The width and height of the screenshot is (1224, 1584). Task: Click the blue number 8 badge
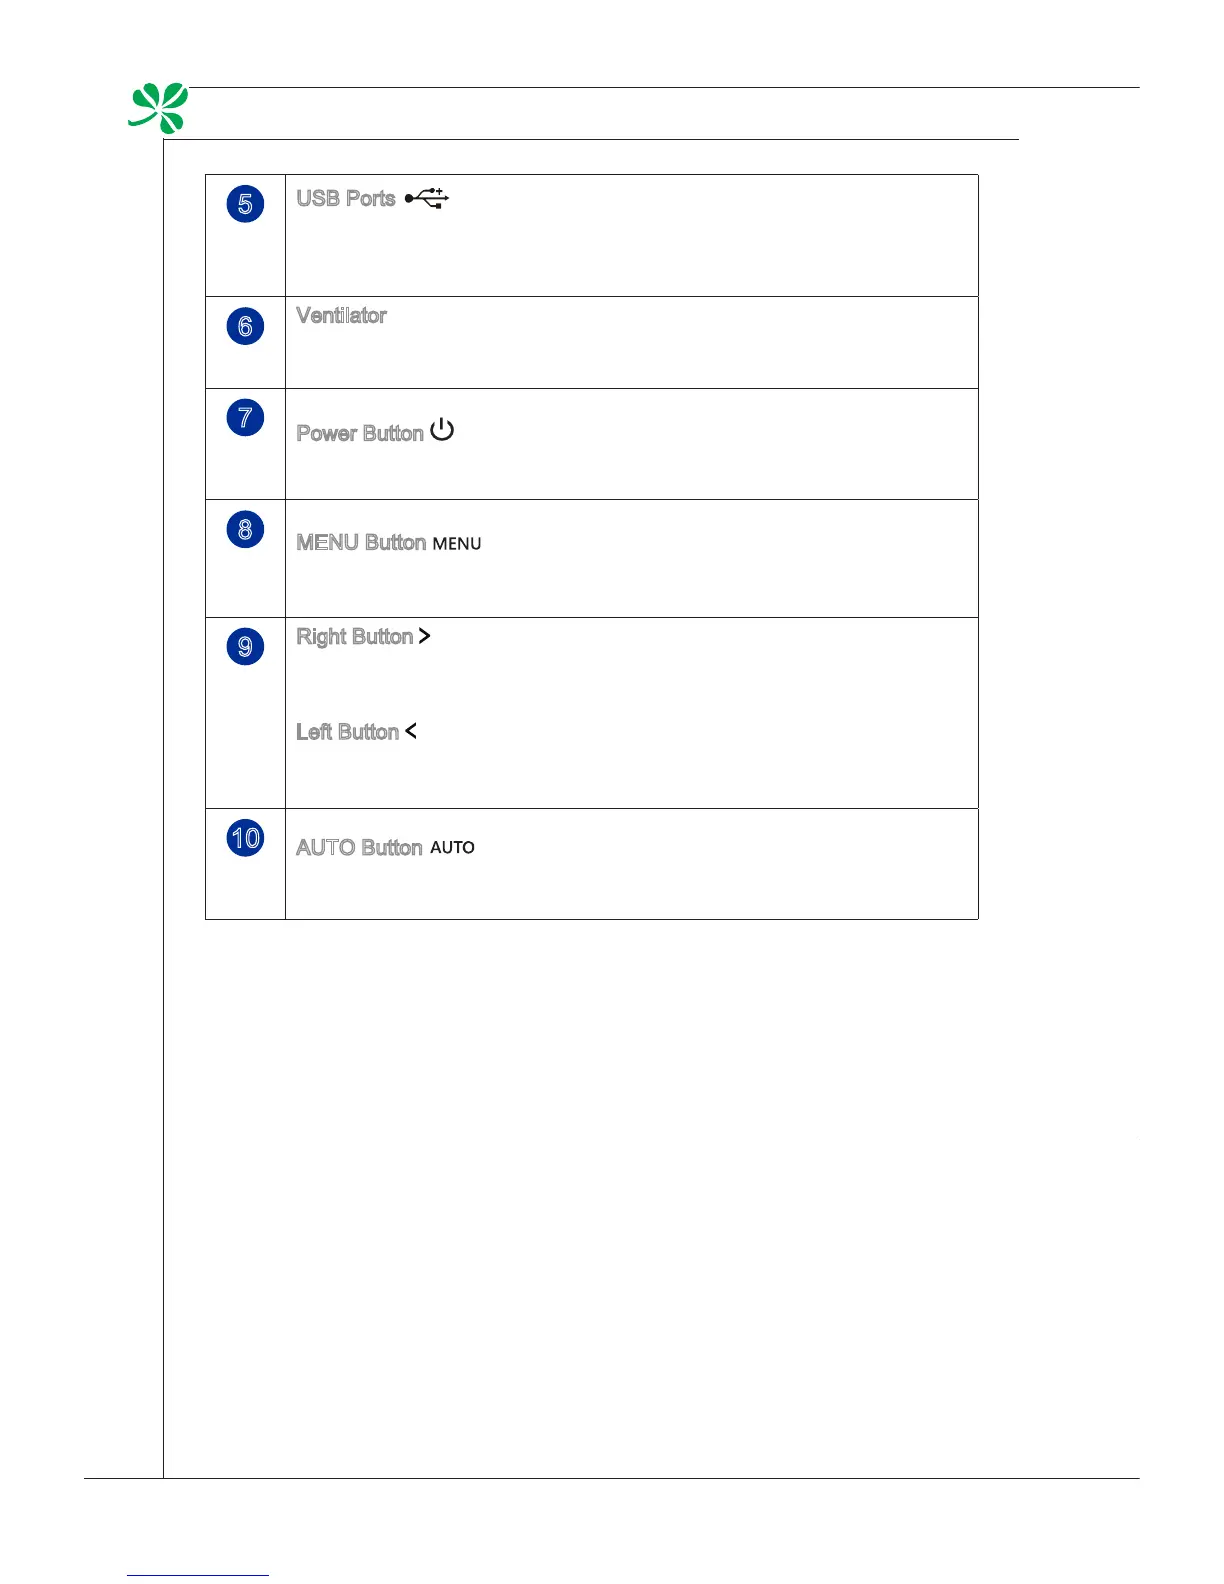pyautogui.click(x=245, y=529)
